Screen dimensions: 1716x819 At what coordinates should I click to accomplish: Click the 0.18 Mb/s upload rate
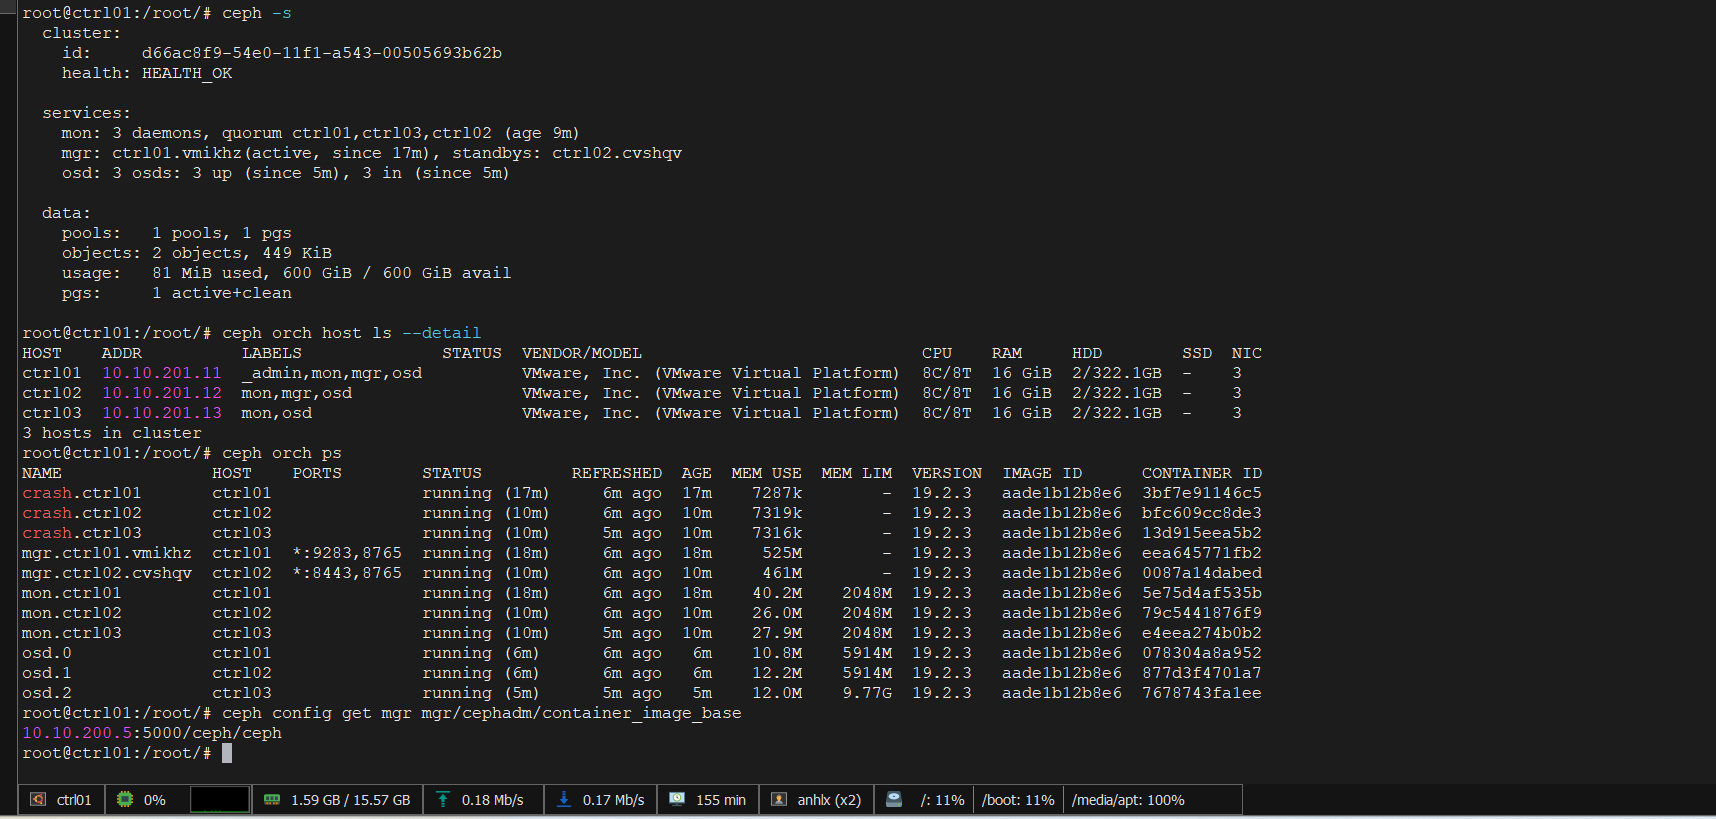493,800
